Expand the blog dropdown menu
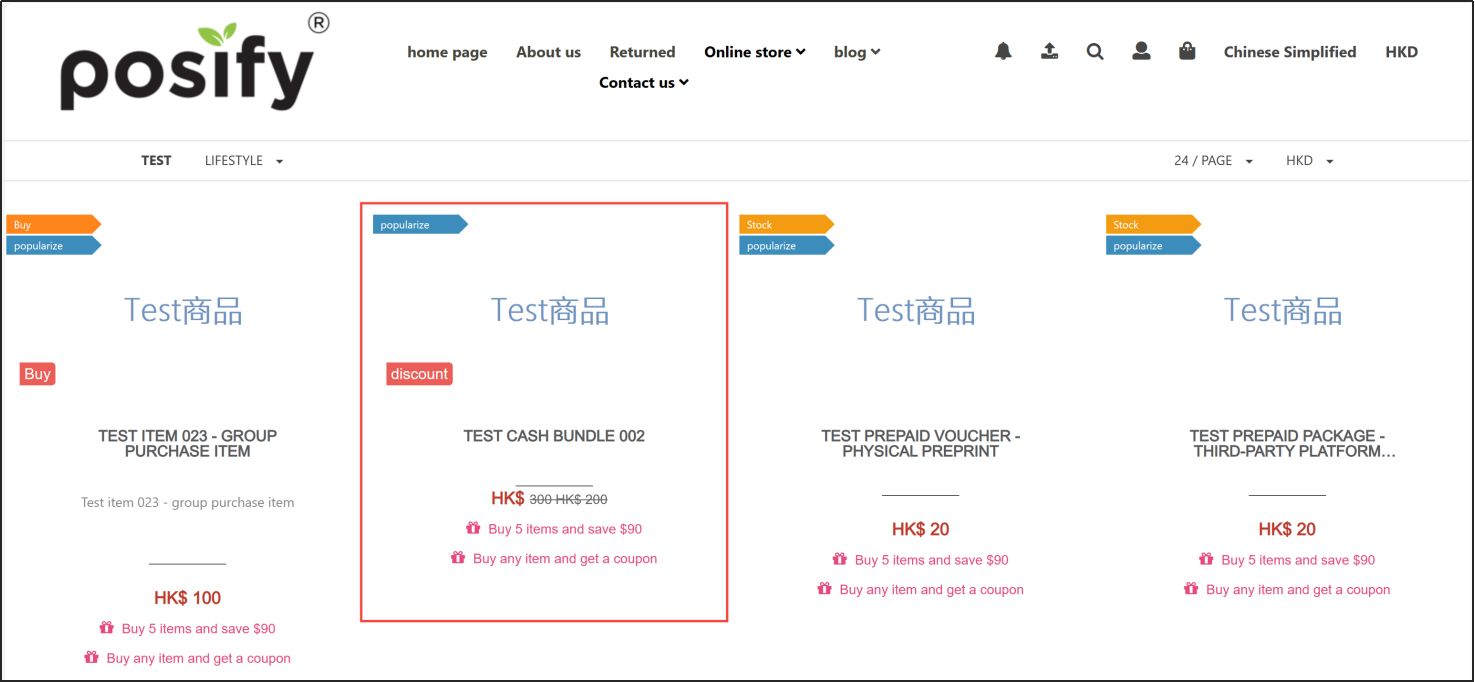This screenshot has height=682, width=1475. [856, 52]
